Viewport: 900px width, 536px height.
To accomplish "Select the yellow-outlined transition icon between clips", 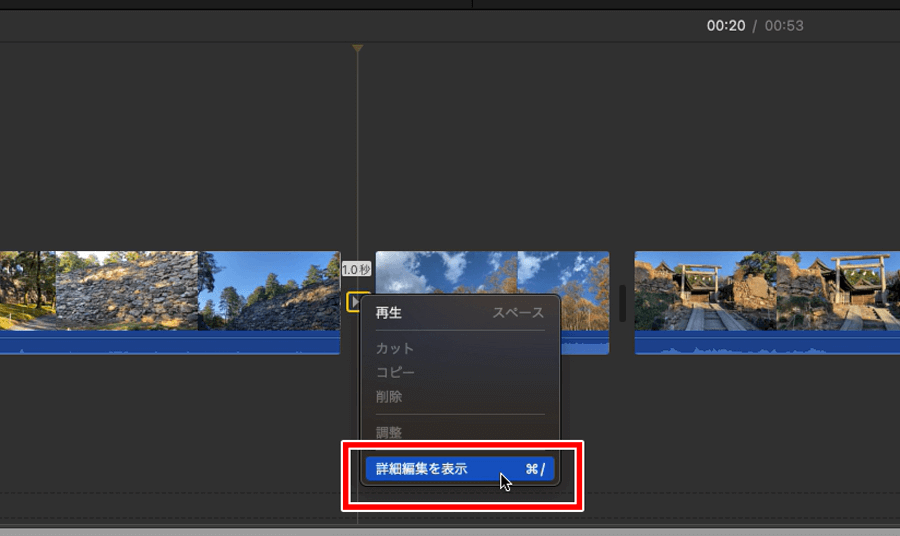I will 354,302.
